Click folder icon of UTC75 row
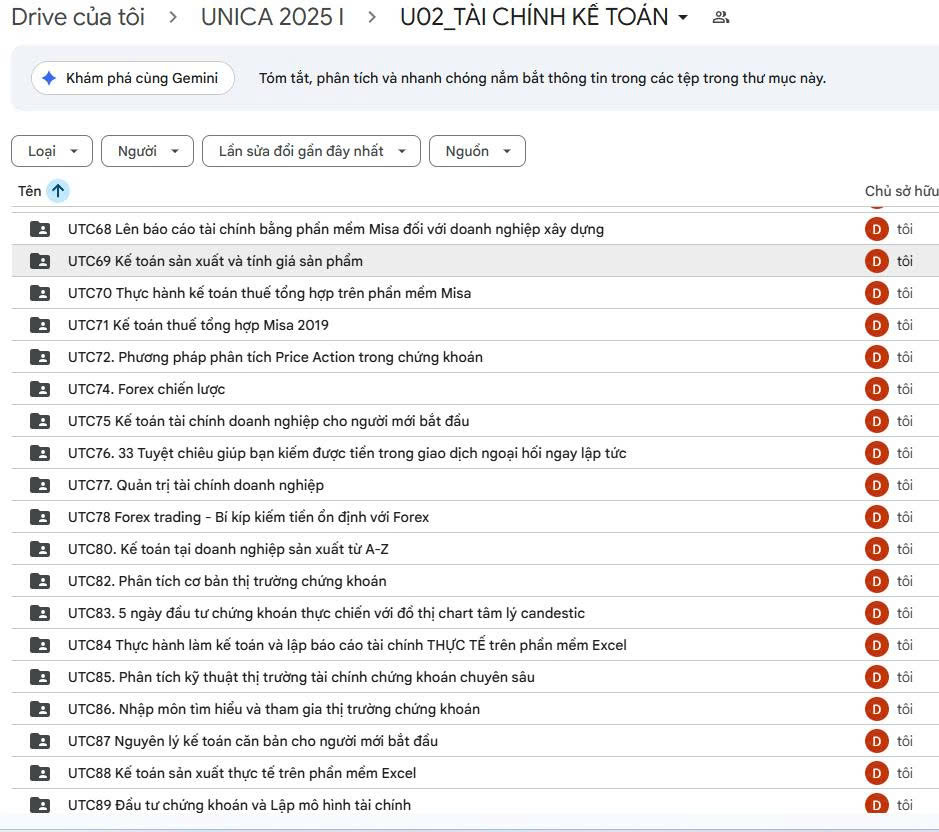The image size is (939, 832). tap(40, 421)
